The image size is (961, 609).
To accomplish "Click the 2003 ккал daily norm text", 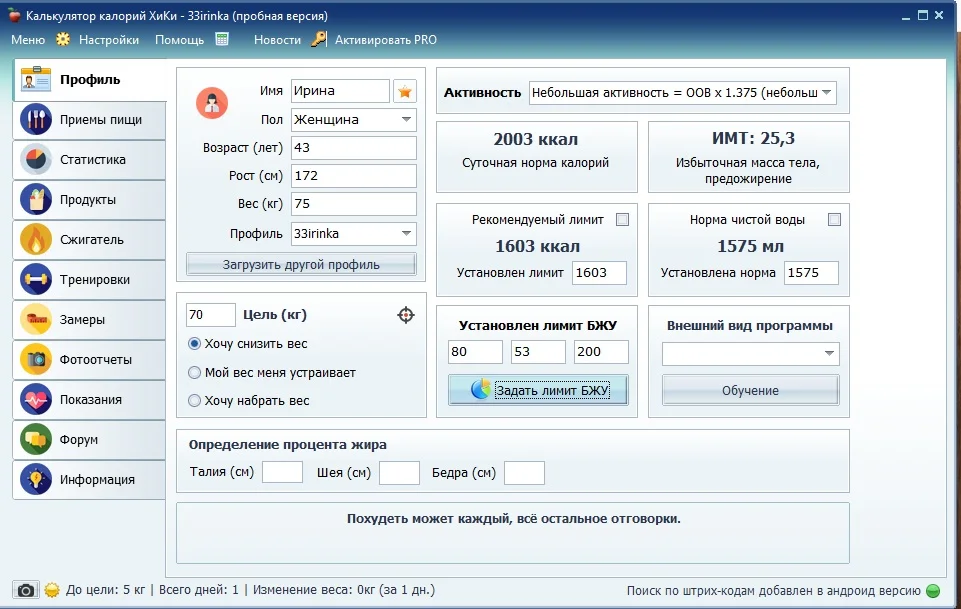I will (x=536, y=139).
